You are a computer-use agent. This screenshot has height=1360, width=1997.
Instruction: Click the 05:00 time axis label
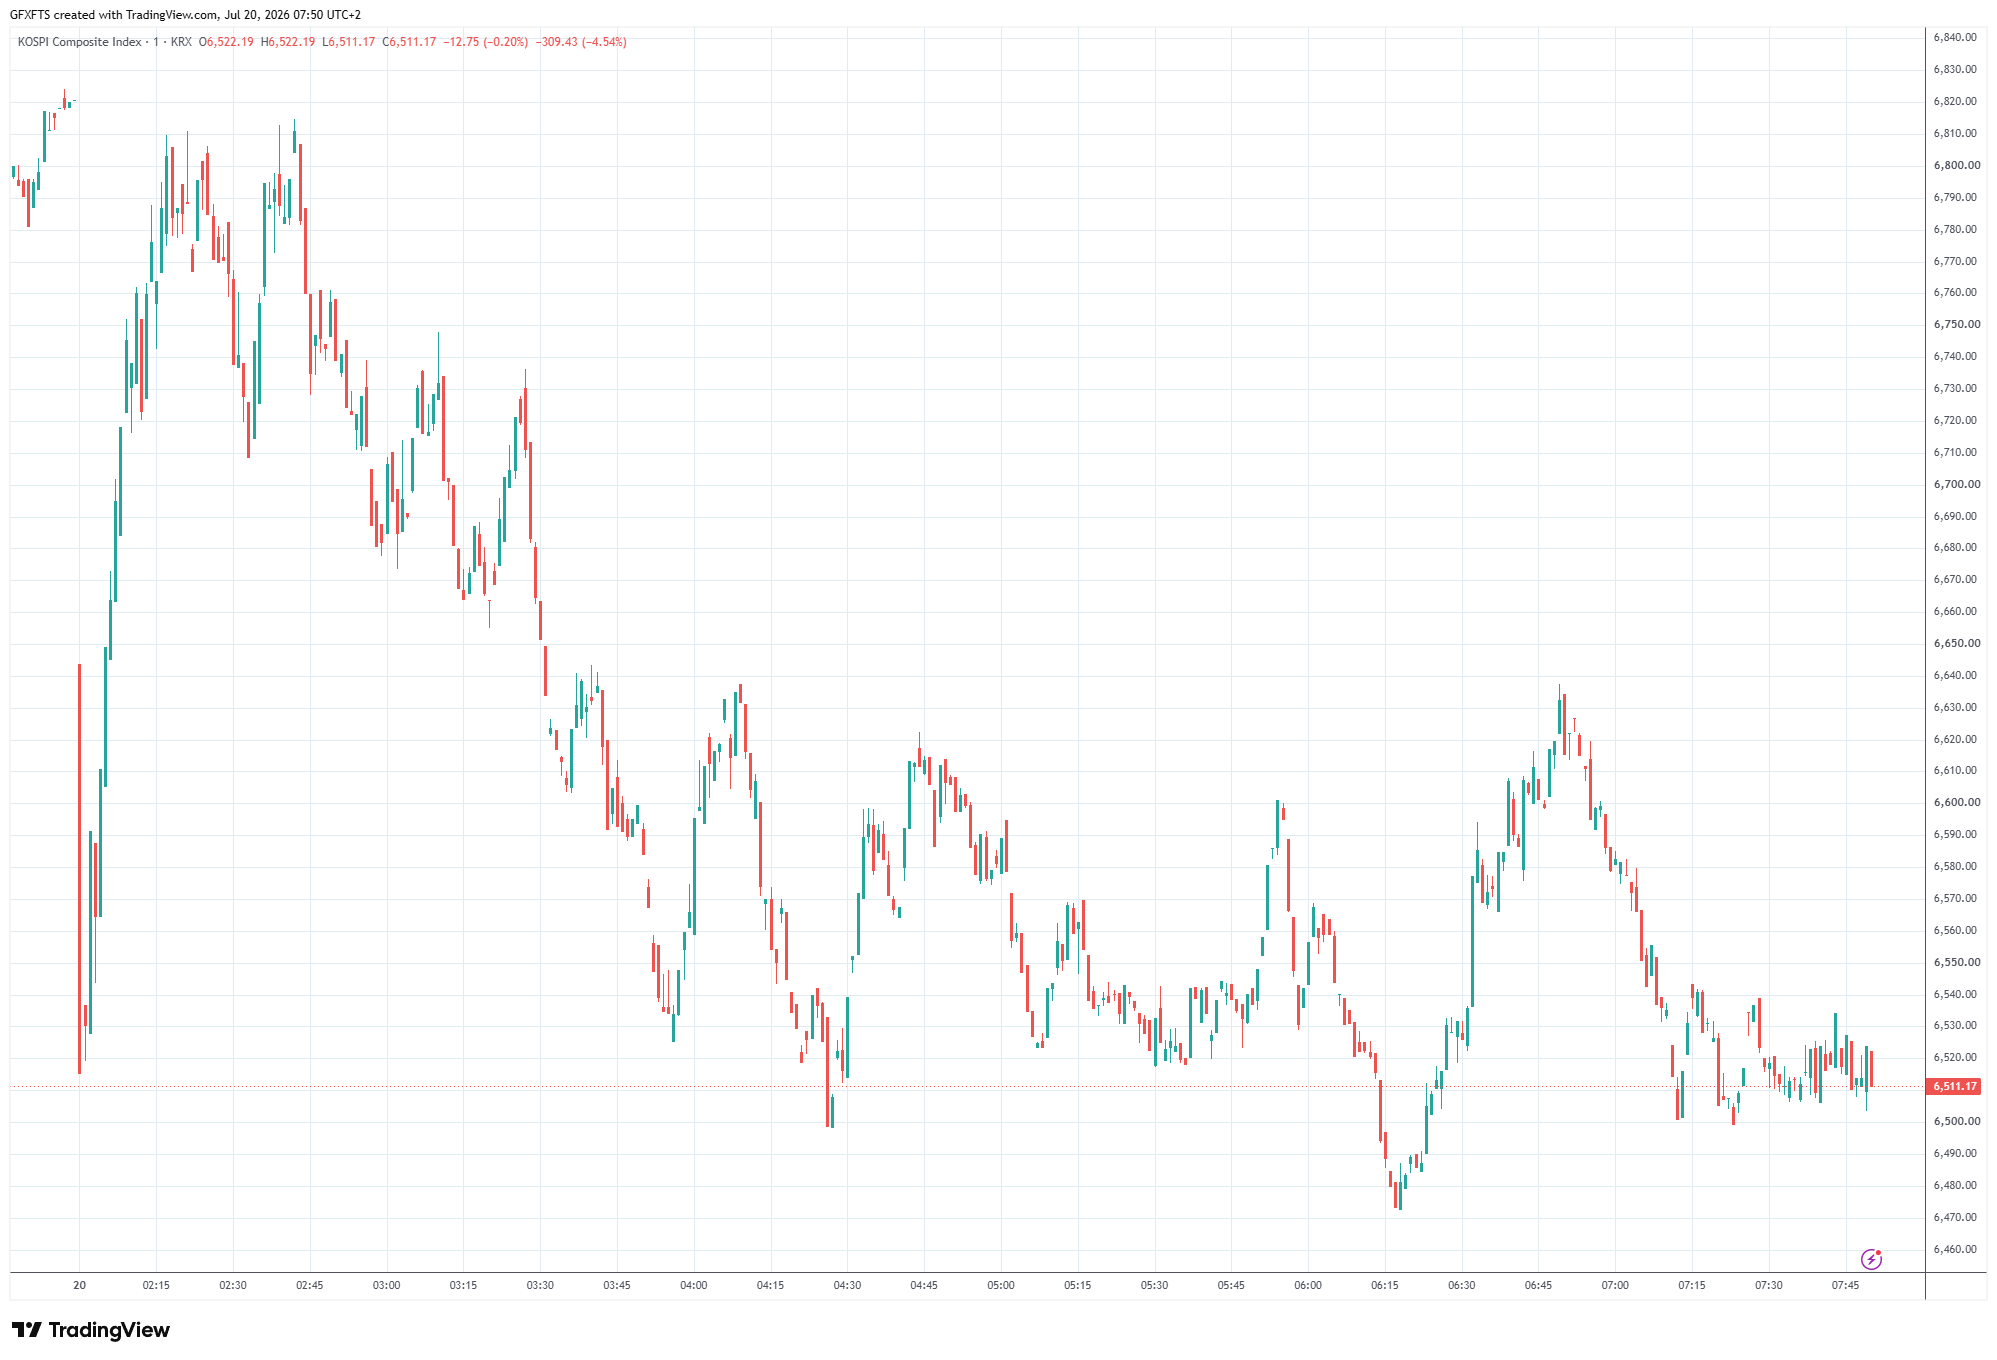pyautogui.click(x=1001, y=1286)
